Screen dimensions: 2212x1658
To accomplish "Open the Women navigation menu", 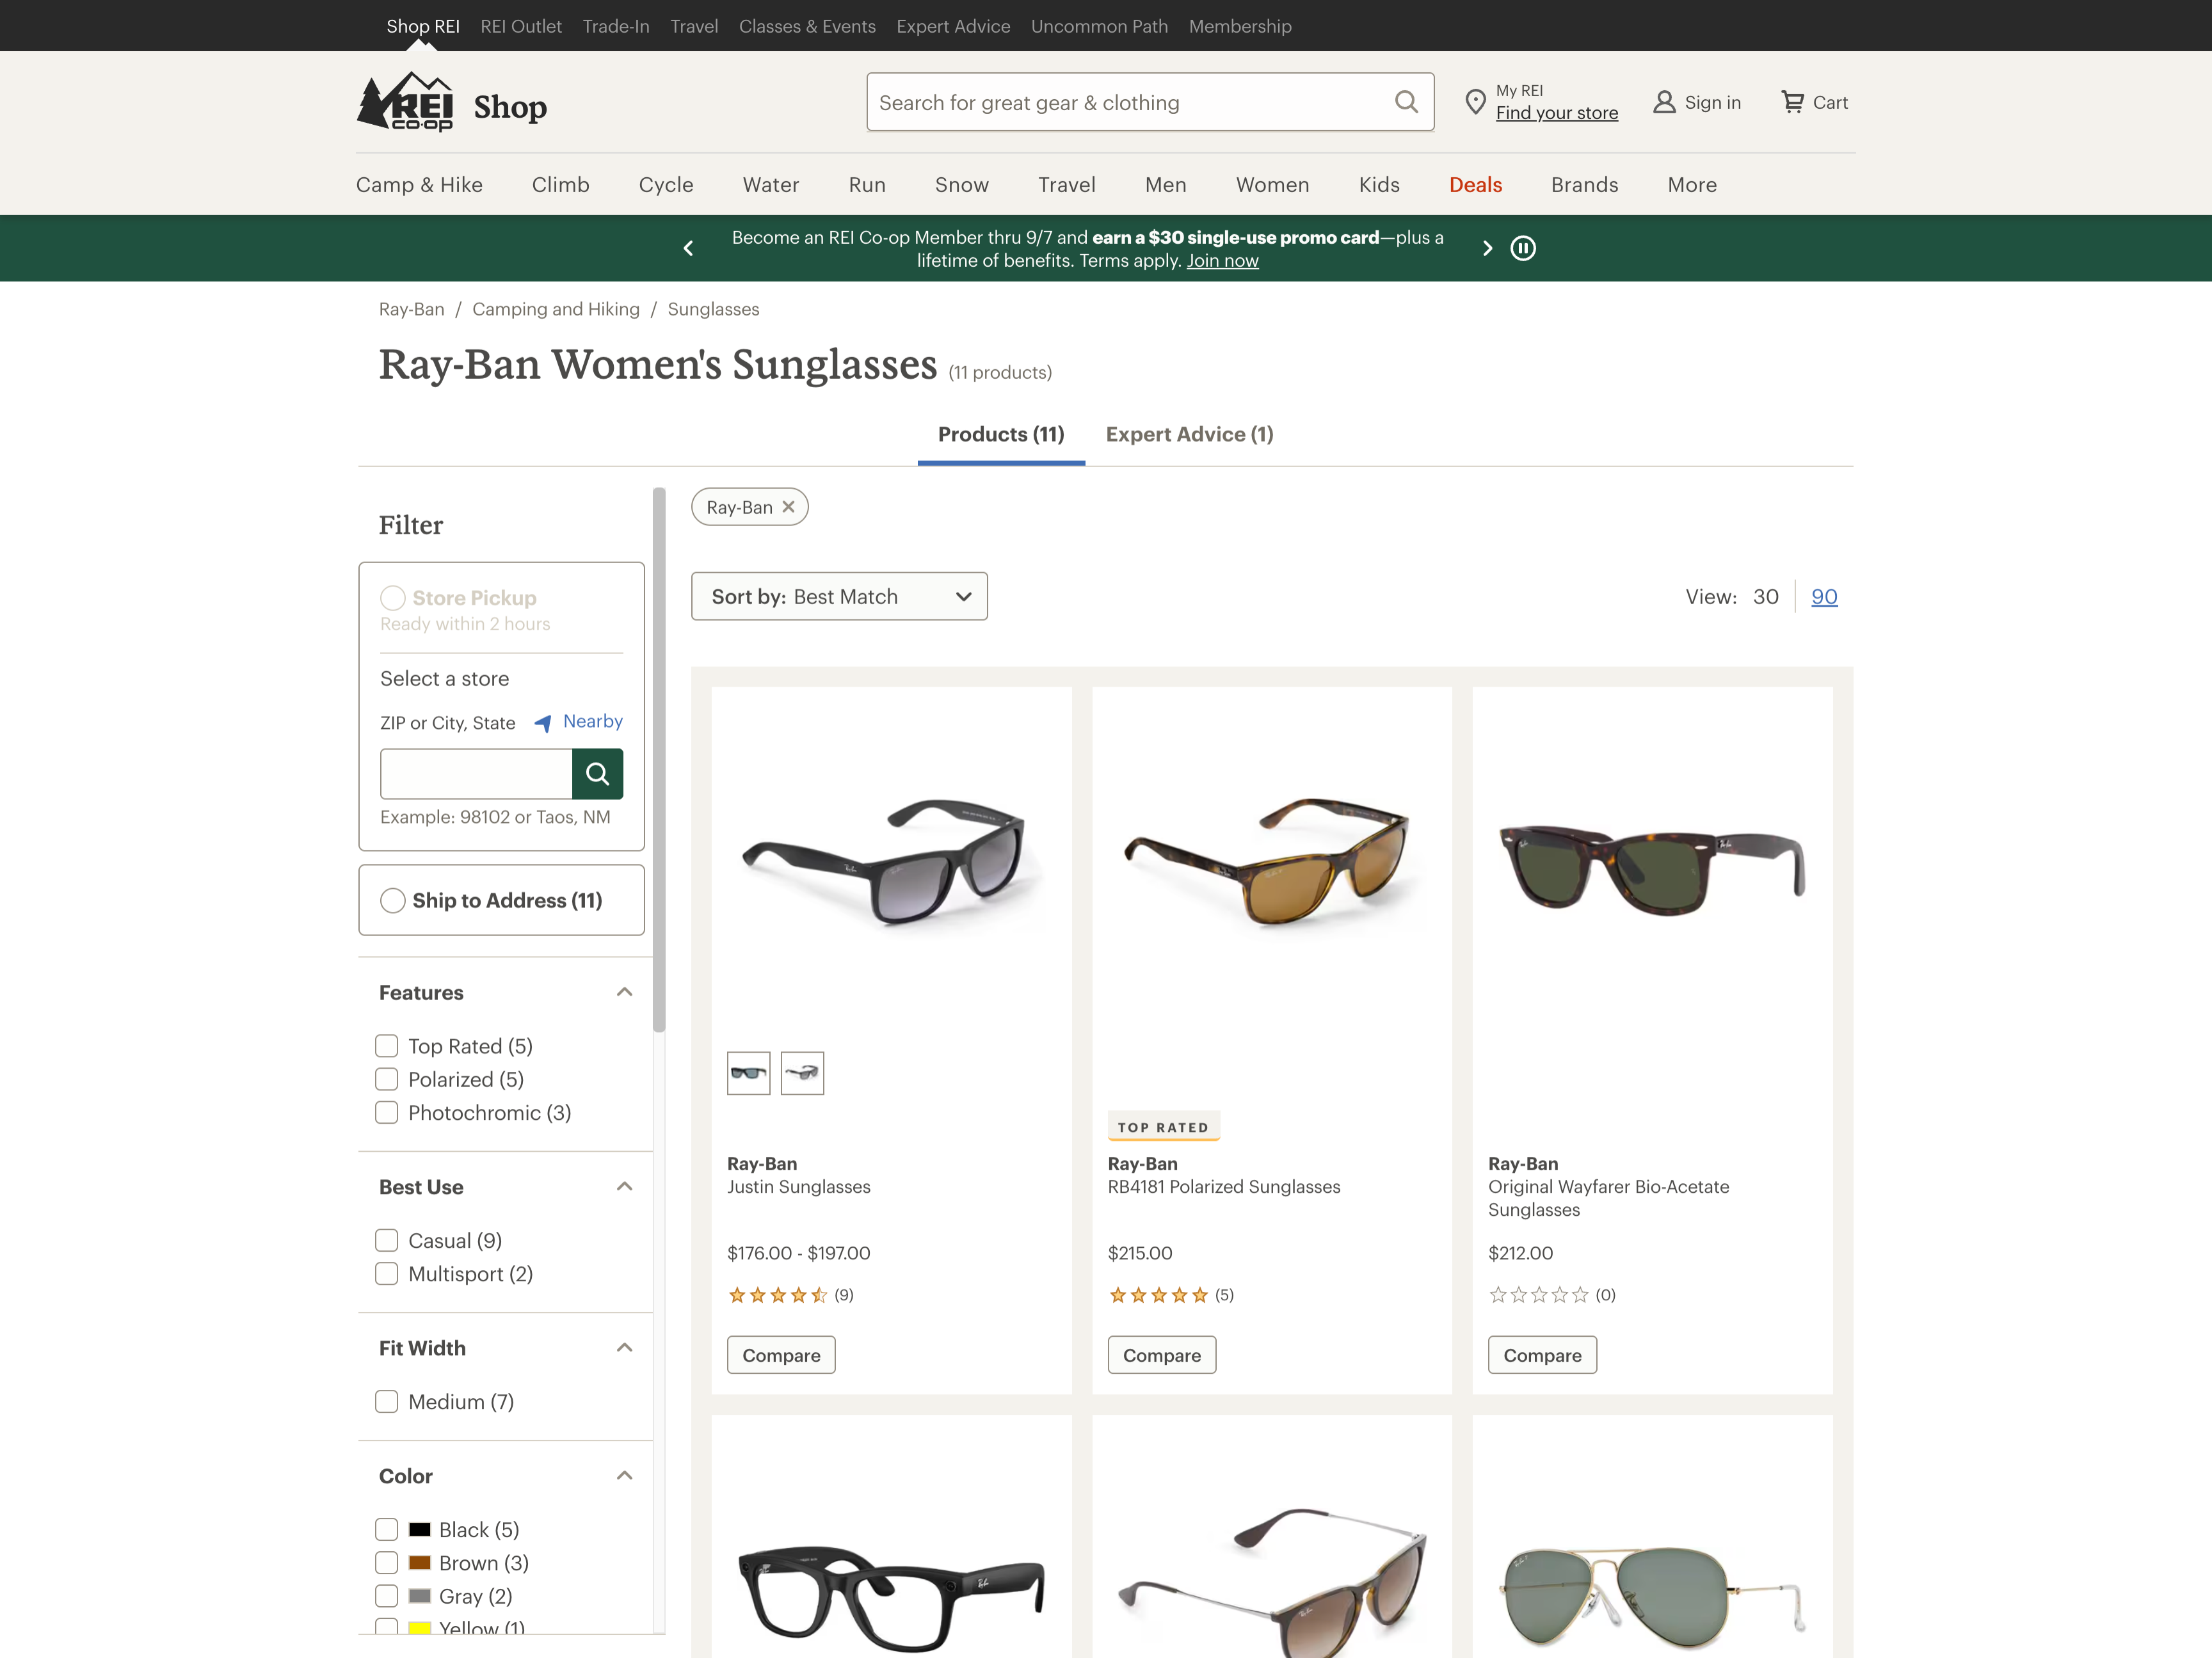I will [1272, 185].
